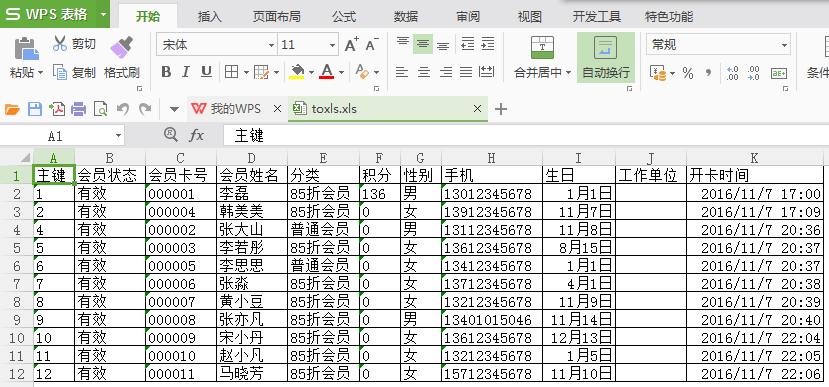Click the formula bar magnifier icon
The height and width of the screenshot is (387, 829).
click(x=170, y=135)
